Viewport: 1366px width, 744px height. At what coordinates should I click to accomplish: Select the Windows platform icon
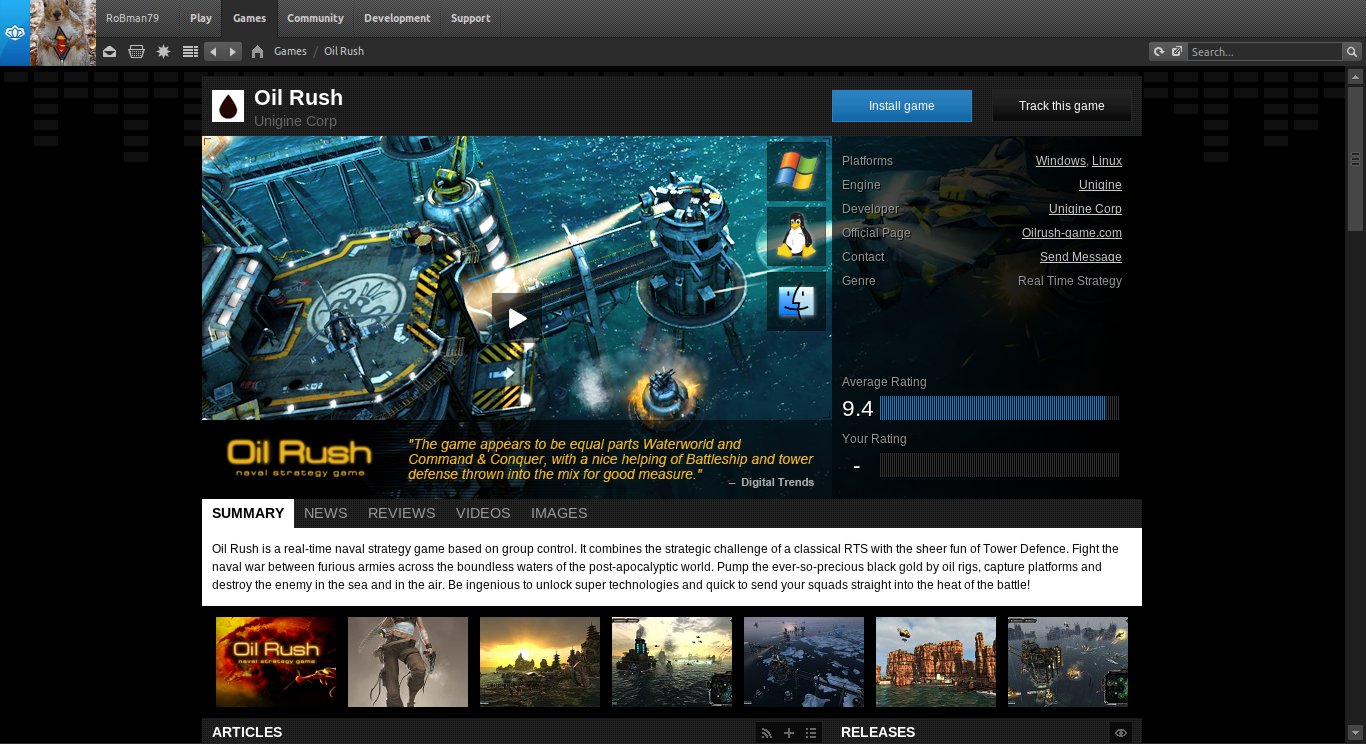tap(796, 171)
